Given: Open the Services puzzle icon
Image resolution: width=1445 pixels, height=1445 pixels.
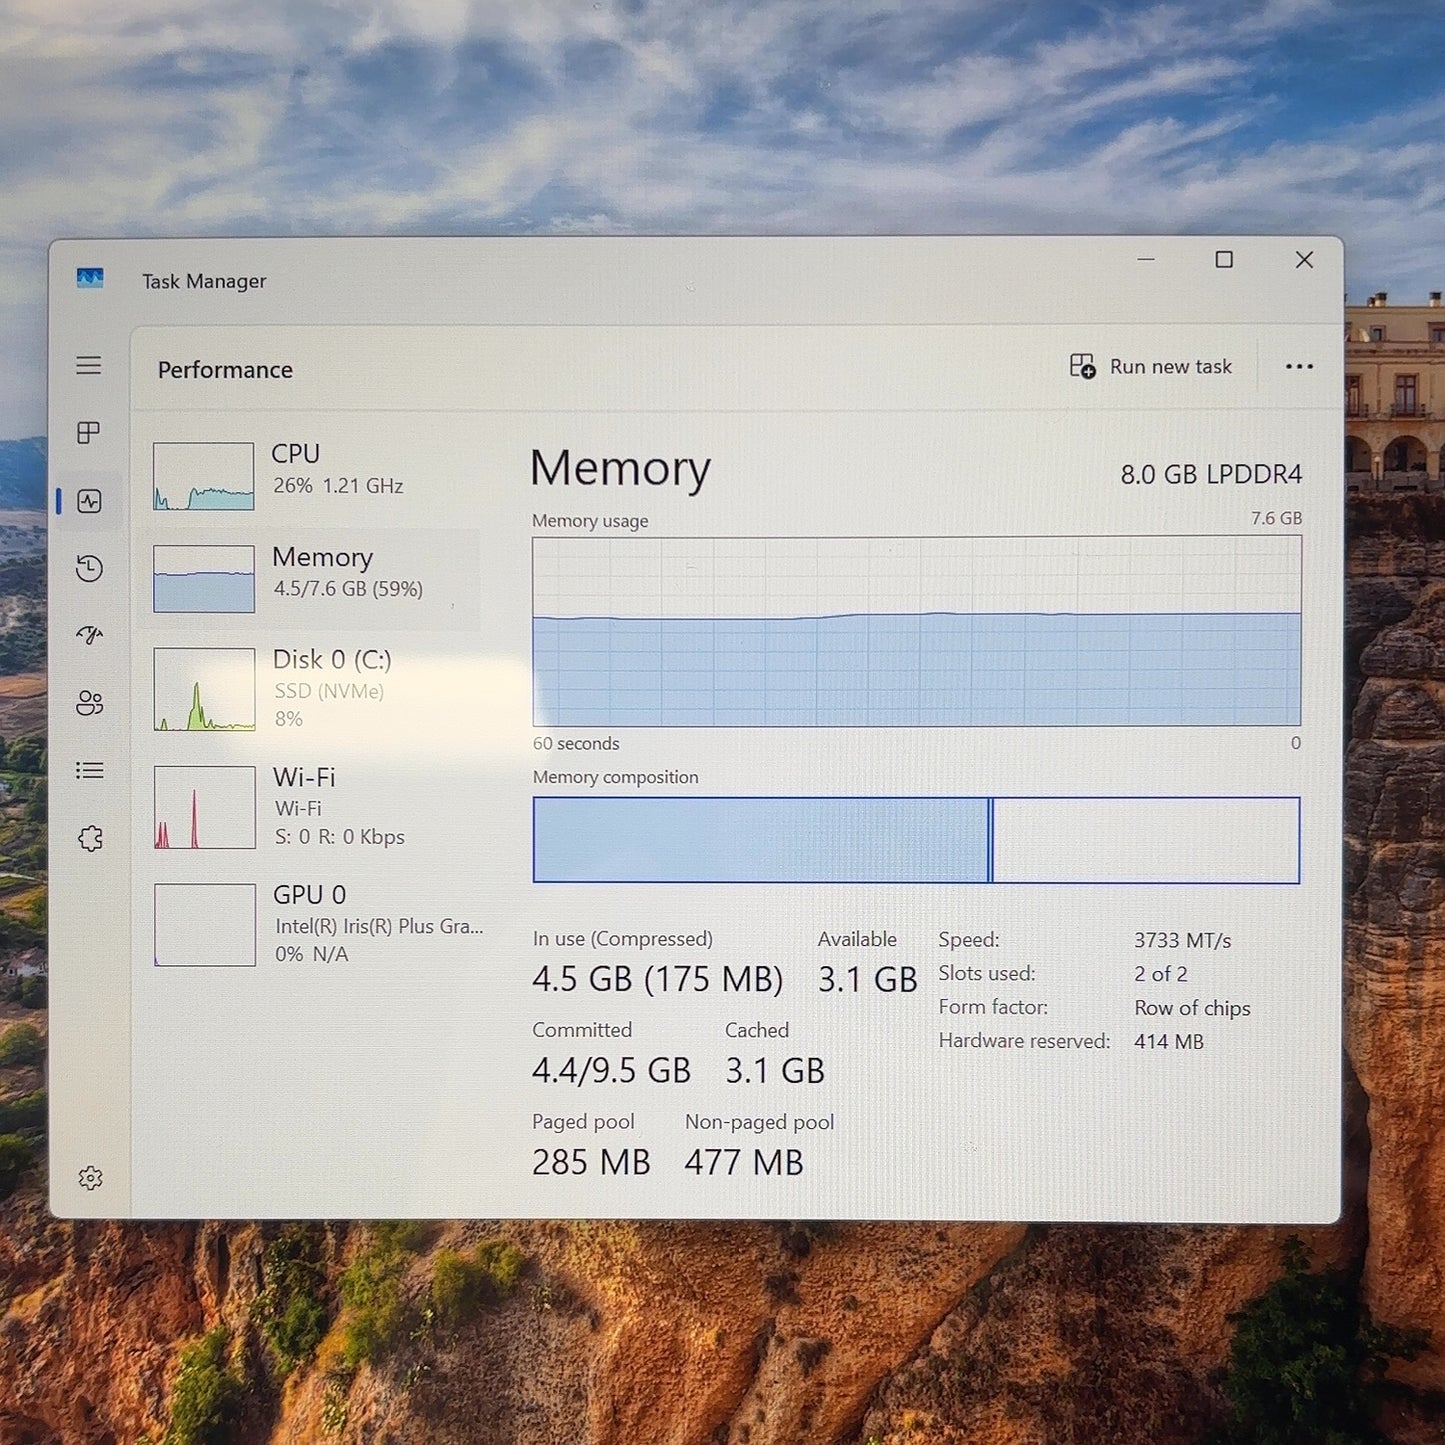Looking at the screenshot, I should click(x=90, y=838).
